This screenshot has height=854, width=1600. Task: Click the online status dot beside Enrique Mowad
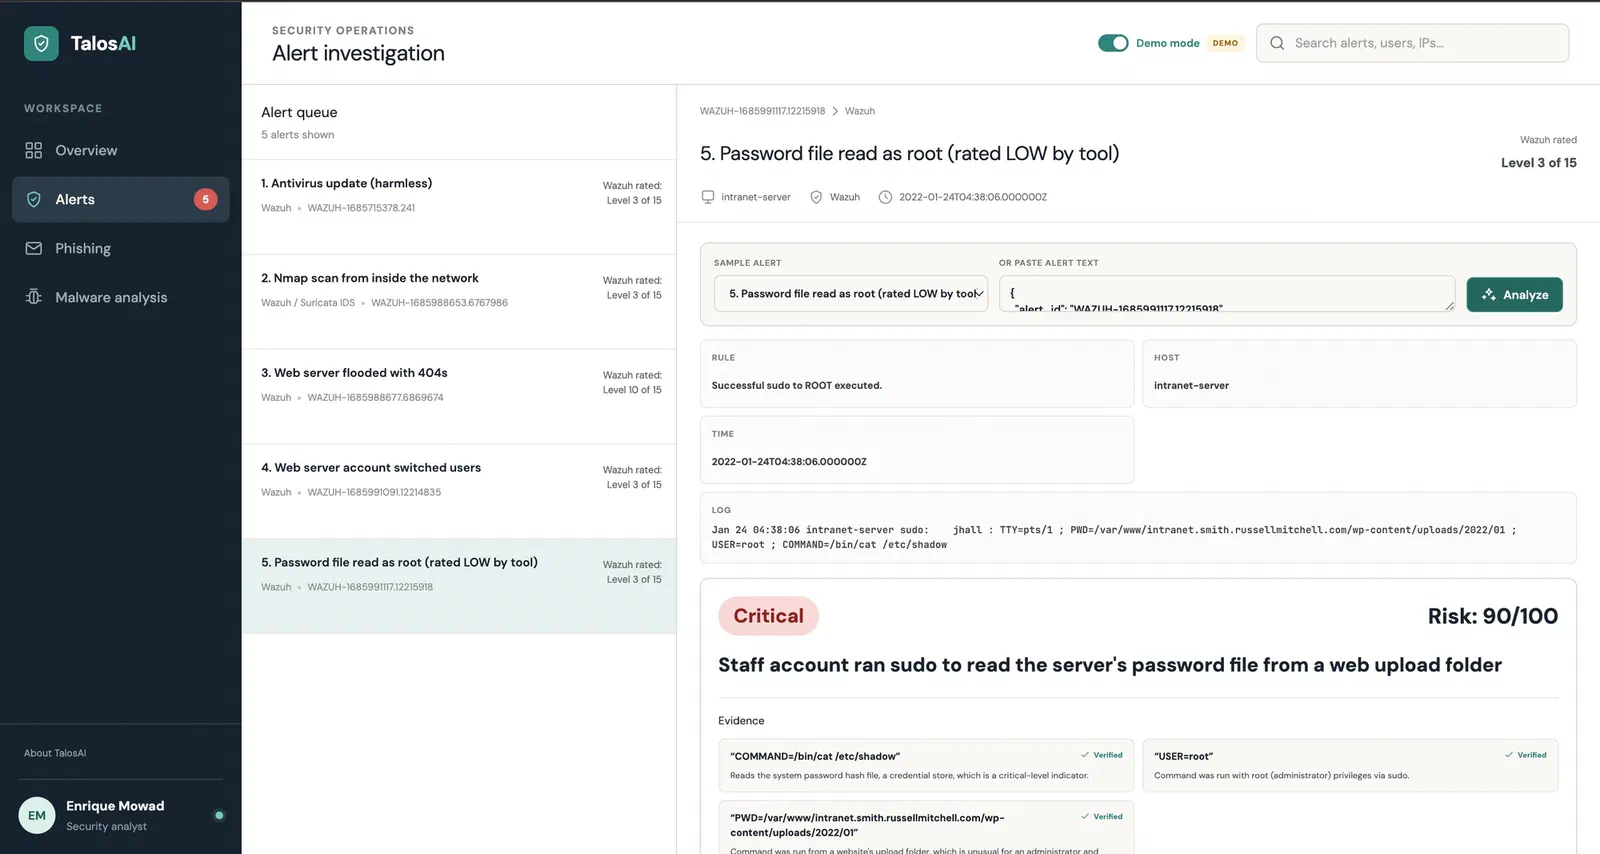point(219,815)
